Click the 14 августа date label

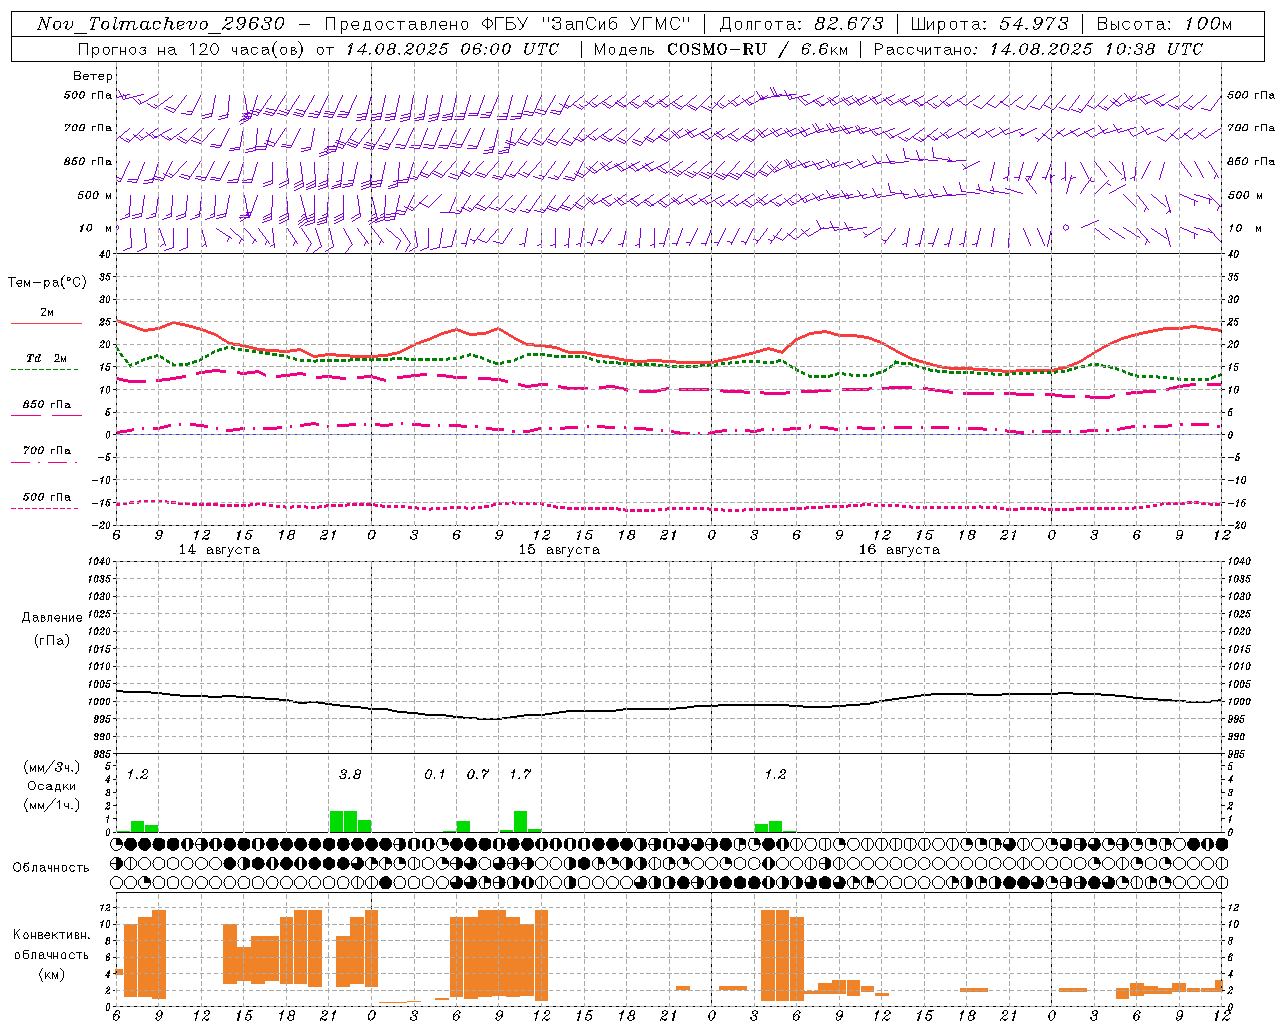tap(219, 550)
